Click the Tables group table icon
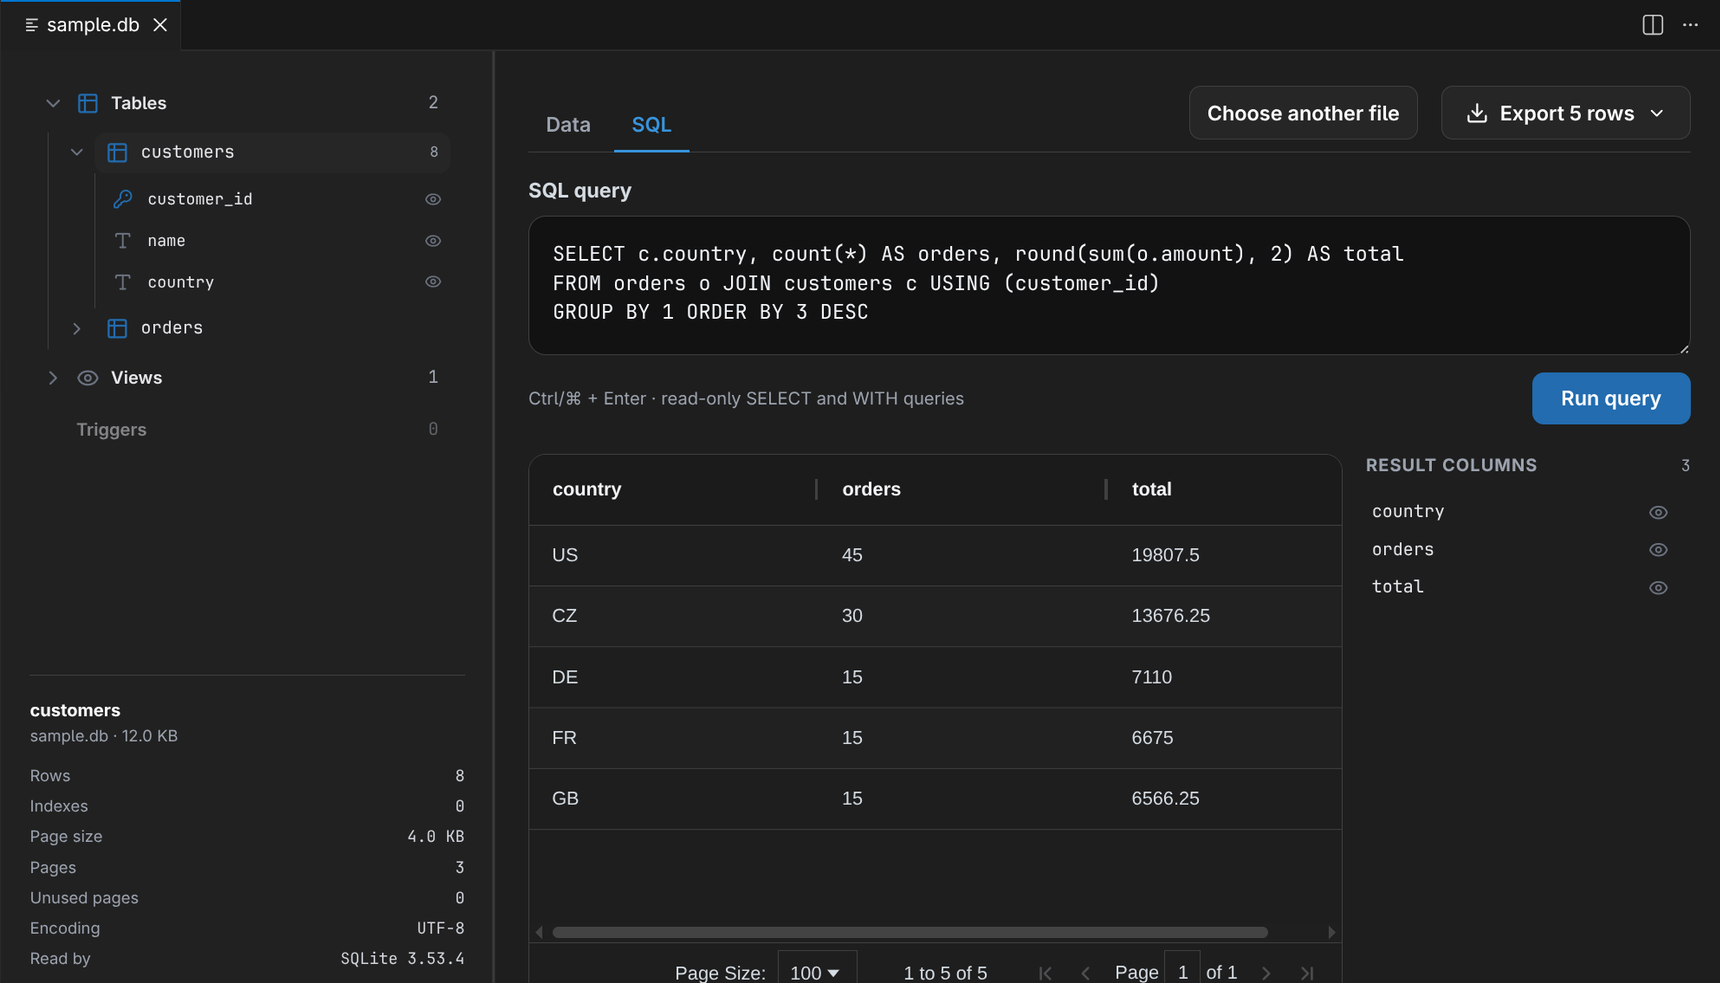This screenshot has height=983, width=1720. [88, 103]
